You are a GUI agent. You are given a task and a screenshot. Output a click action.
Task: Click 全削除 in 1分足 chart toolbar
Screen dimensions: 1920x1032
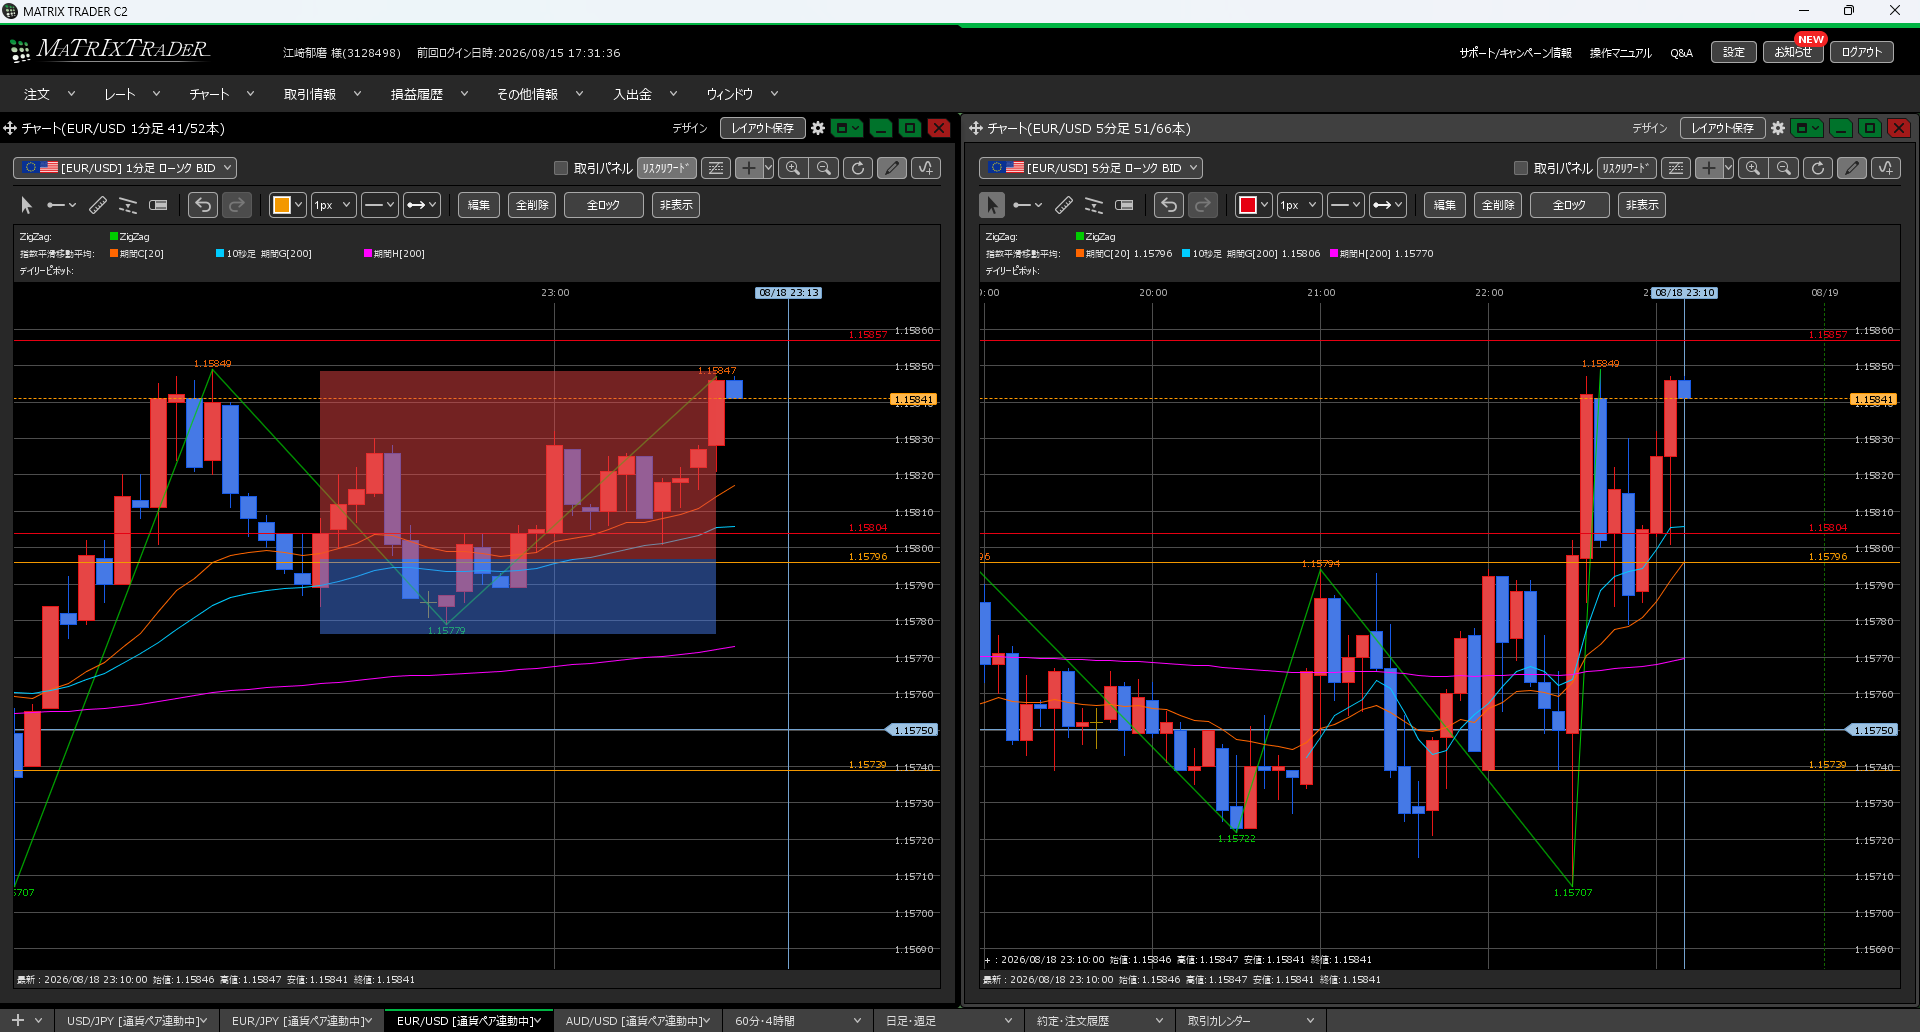click(x=532, y=205)
